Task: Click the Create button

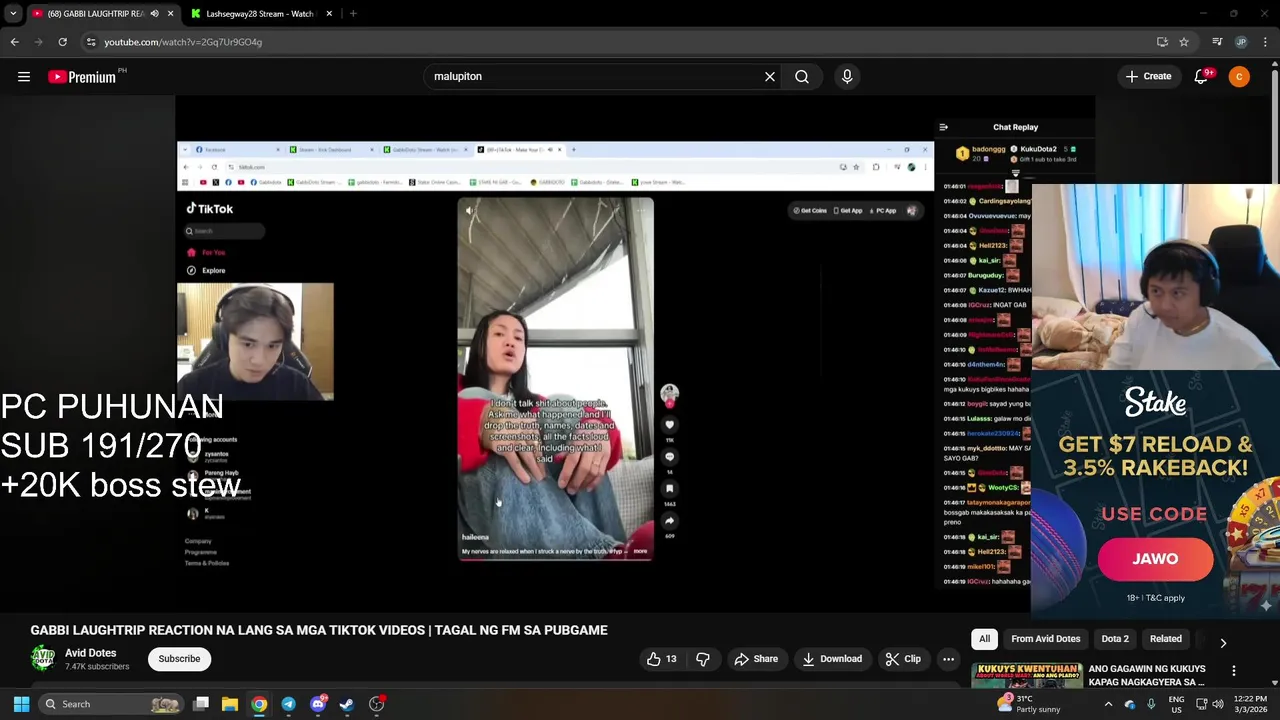Action: [x=1148, y=77]
